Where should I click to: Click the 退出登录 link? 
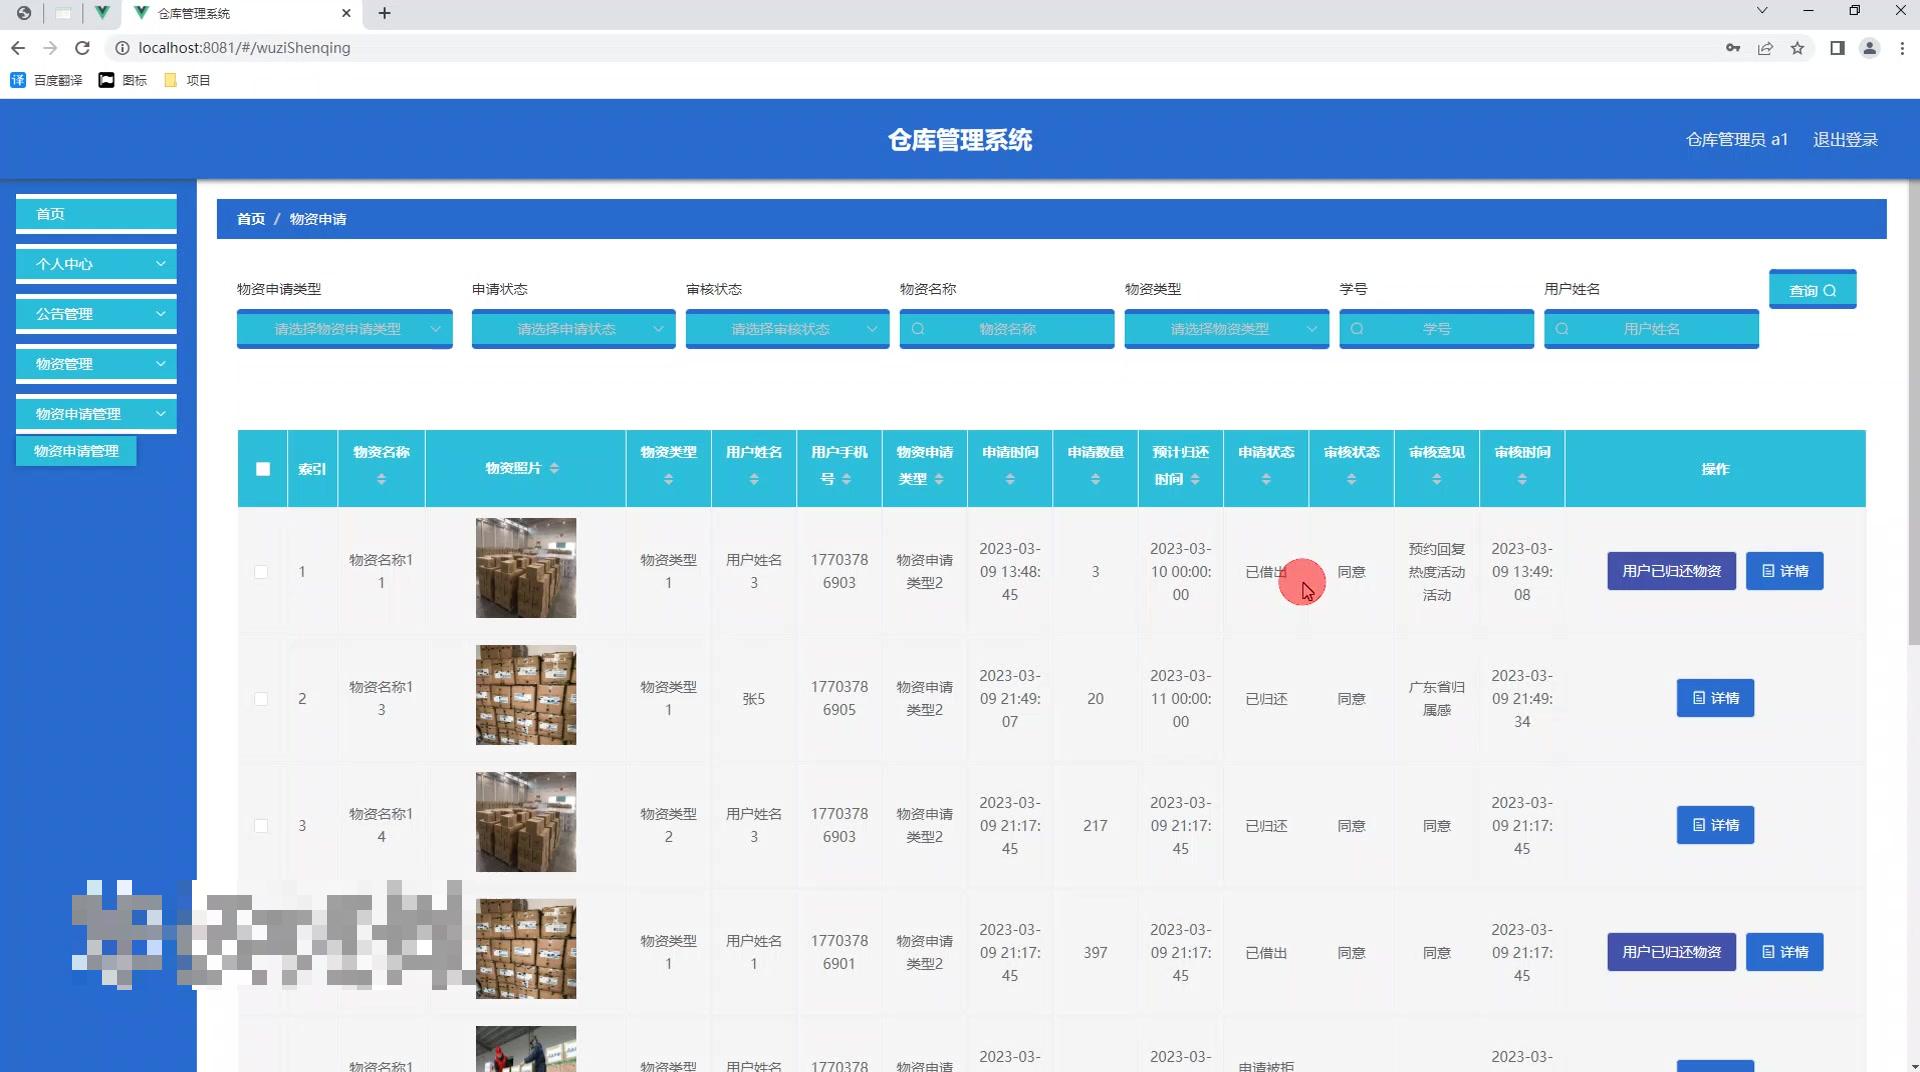pyautogui.click(x=1845, y=139)
